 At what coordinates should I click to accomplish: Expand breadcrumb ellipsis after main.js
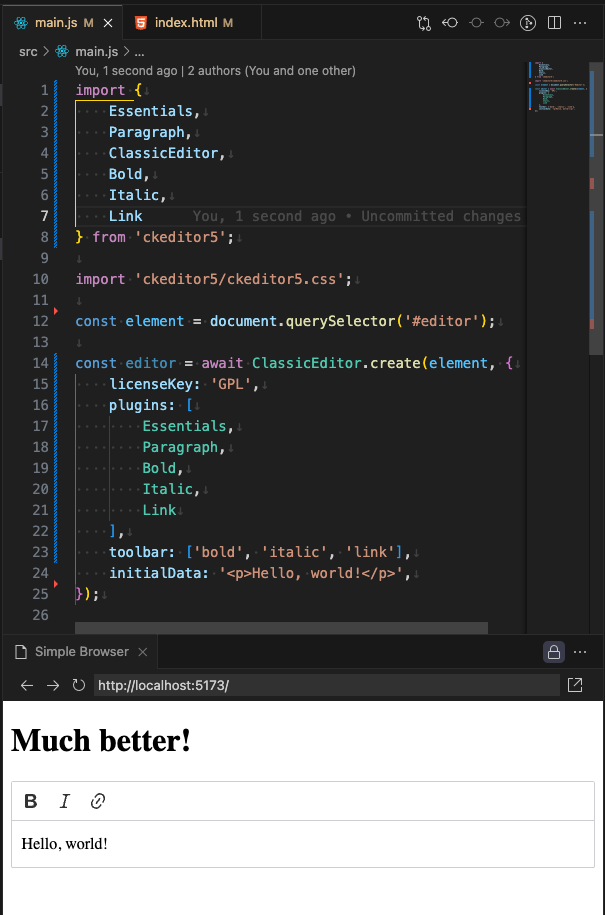[139, 51]
